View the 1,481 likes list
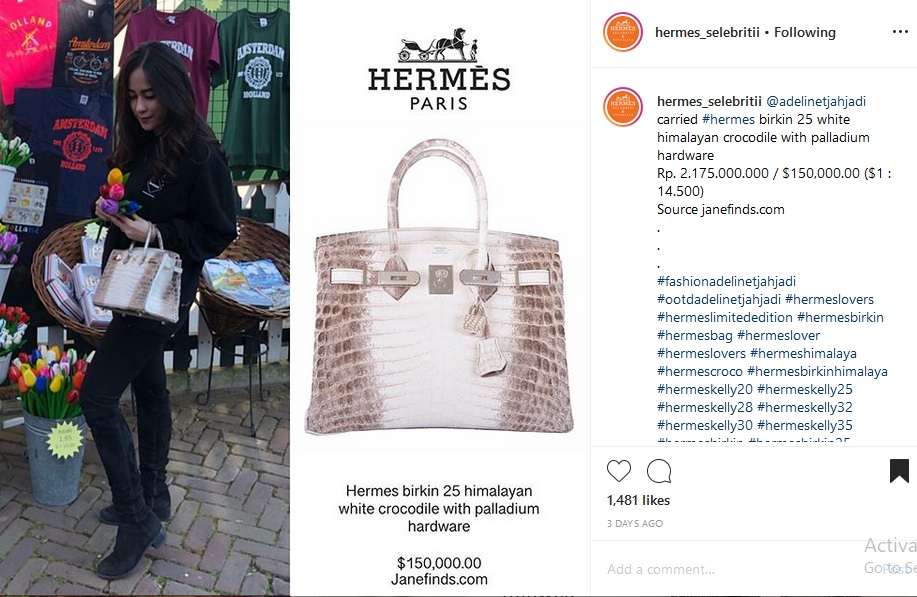The image size is (917, 597). (x=638, y=501)
